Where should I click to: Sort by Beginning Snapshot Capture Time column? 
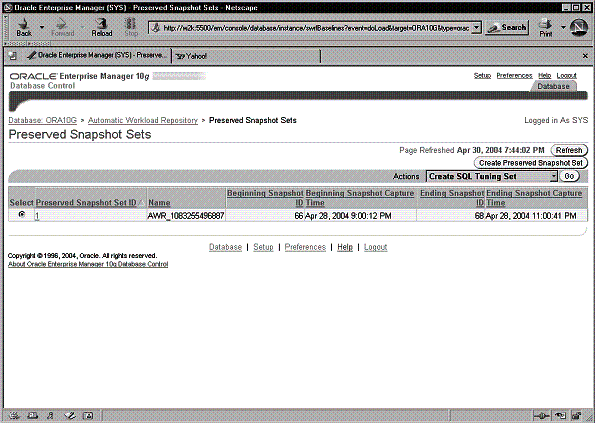point(360,198)
